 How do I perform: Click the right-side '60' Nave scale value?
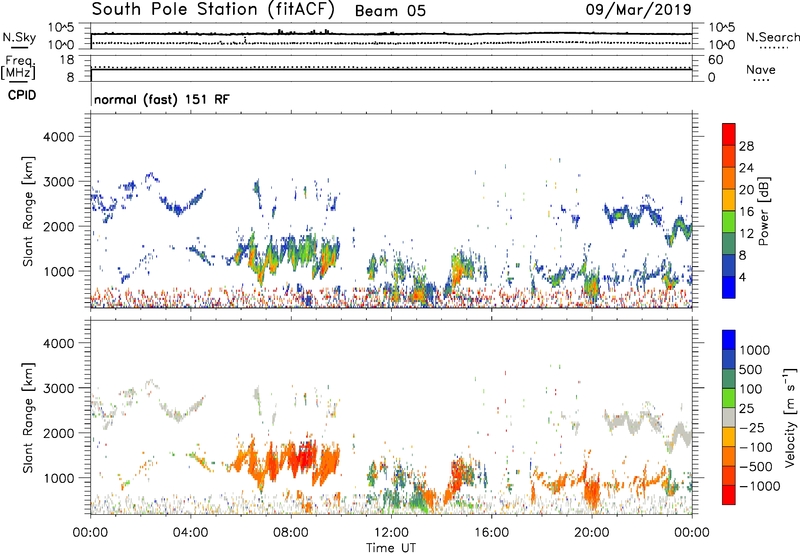tap(715, 60)
